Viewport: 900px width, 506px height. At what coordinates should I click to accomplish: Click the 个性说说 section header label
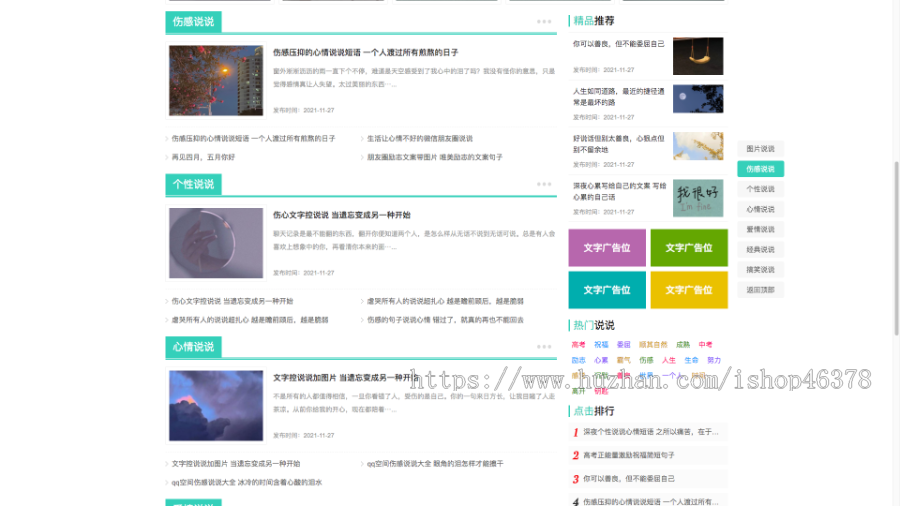coord(193,184)
